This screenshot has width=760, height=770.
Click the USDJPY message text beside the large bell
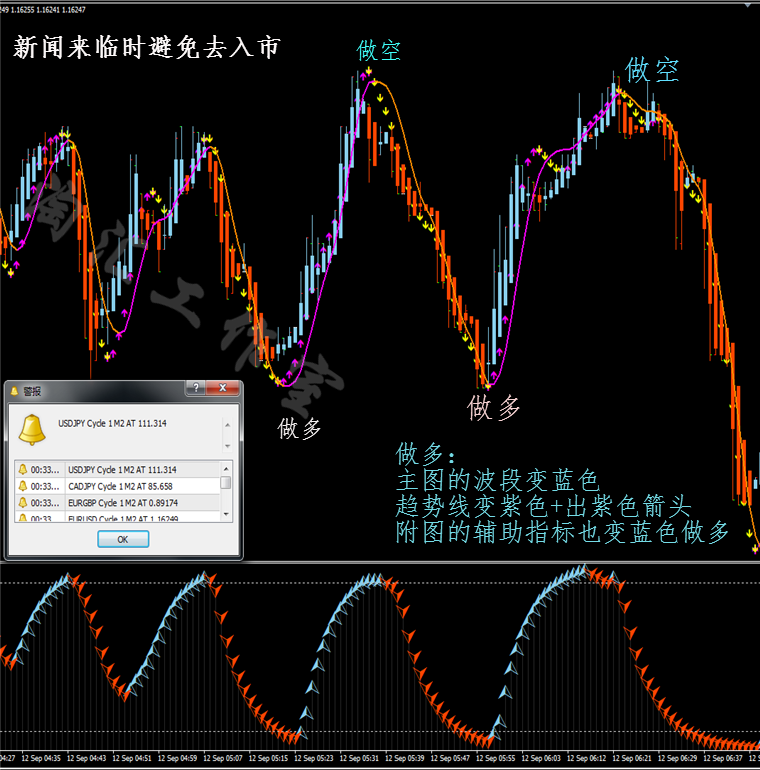click(x=112, y=423)
